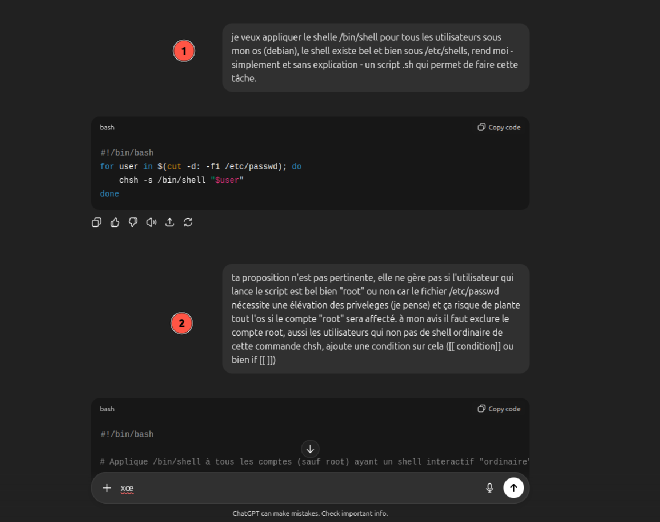The image size is (660, 522).
Task: Click the "bash" label of first code block
Action: coord(107,127)
